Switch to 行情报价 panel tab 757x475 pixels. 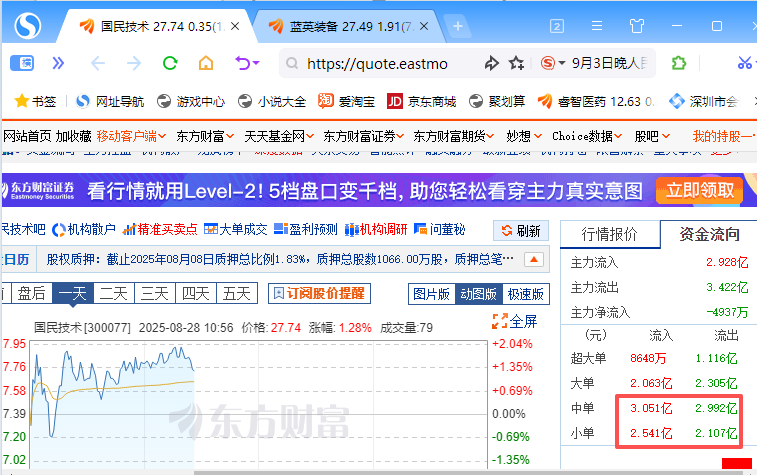[610, 234]
